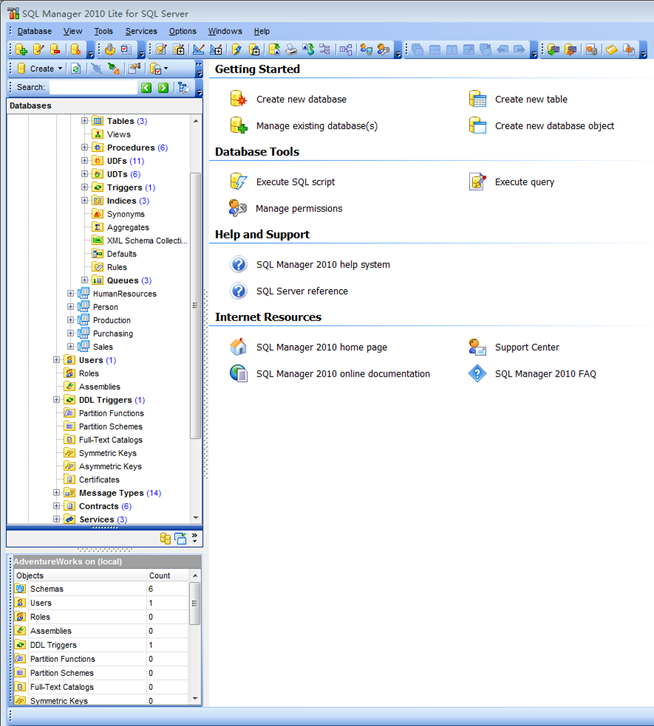Image resolution: width=654 pixels, height=726 pixels.
Task: Click the SQL Manager home page house icon
Action: [239, 347]
